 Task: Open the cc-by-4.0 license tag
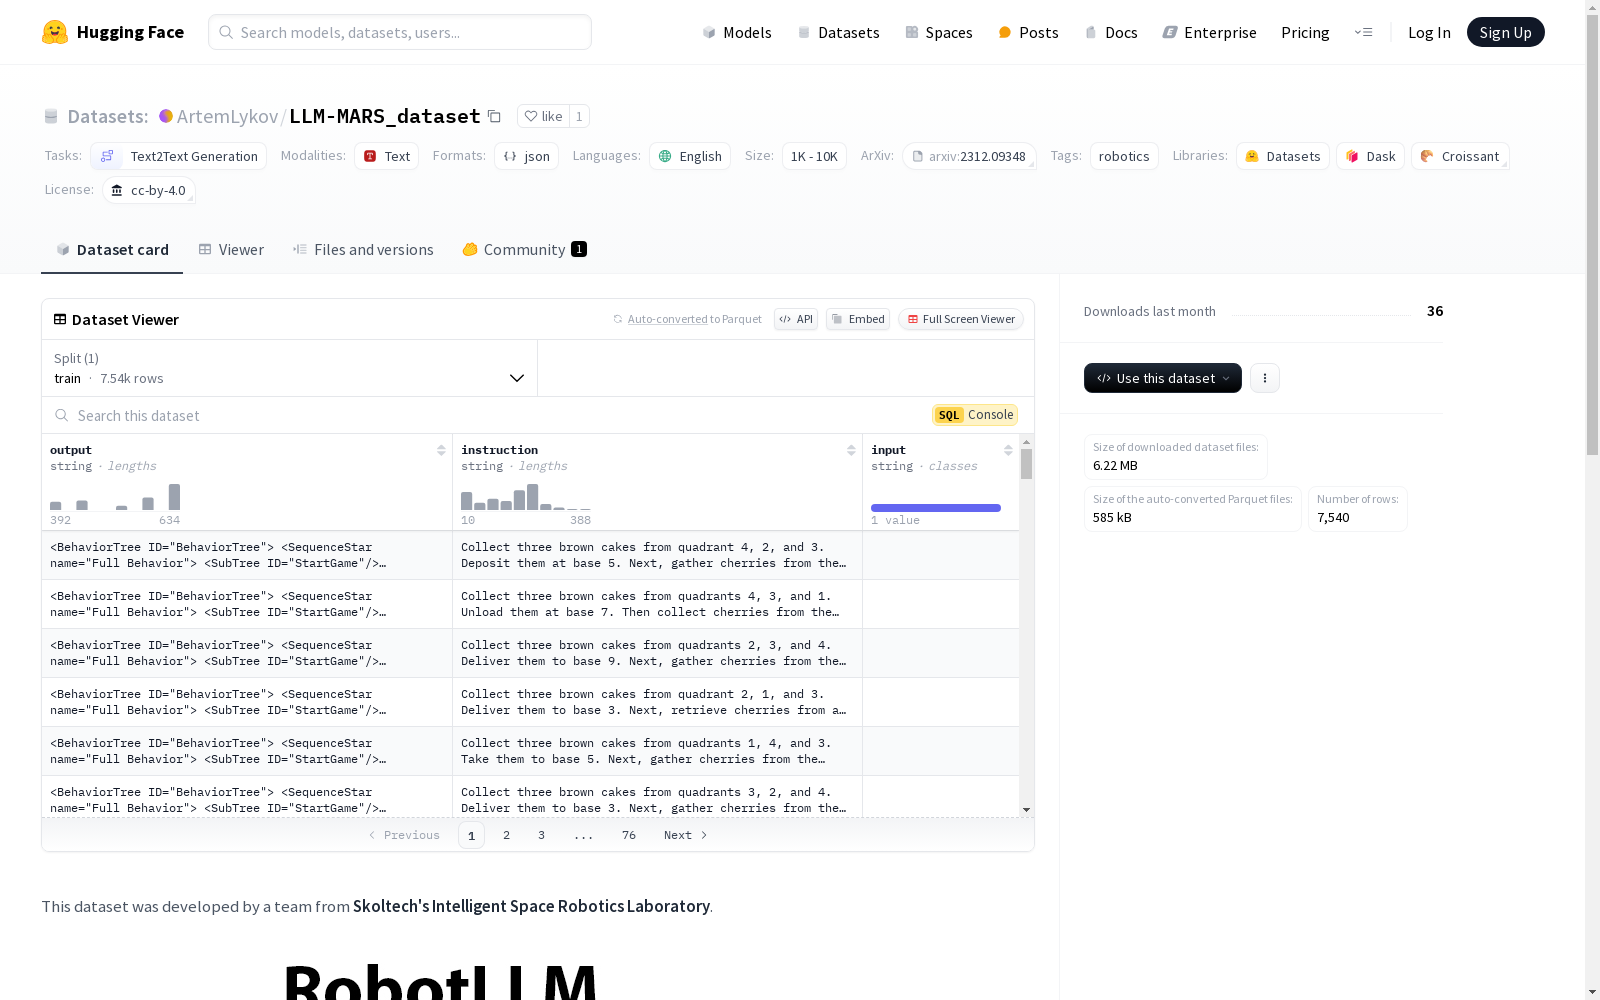coord(149,190)
